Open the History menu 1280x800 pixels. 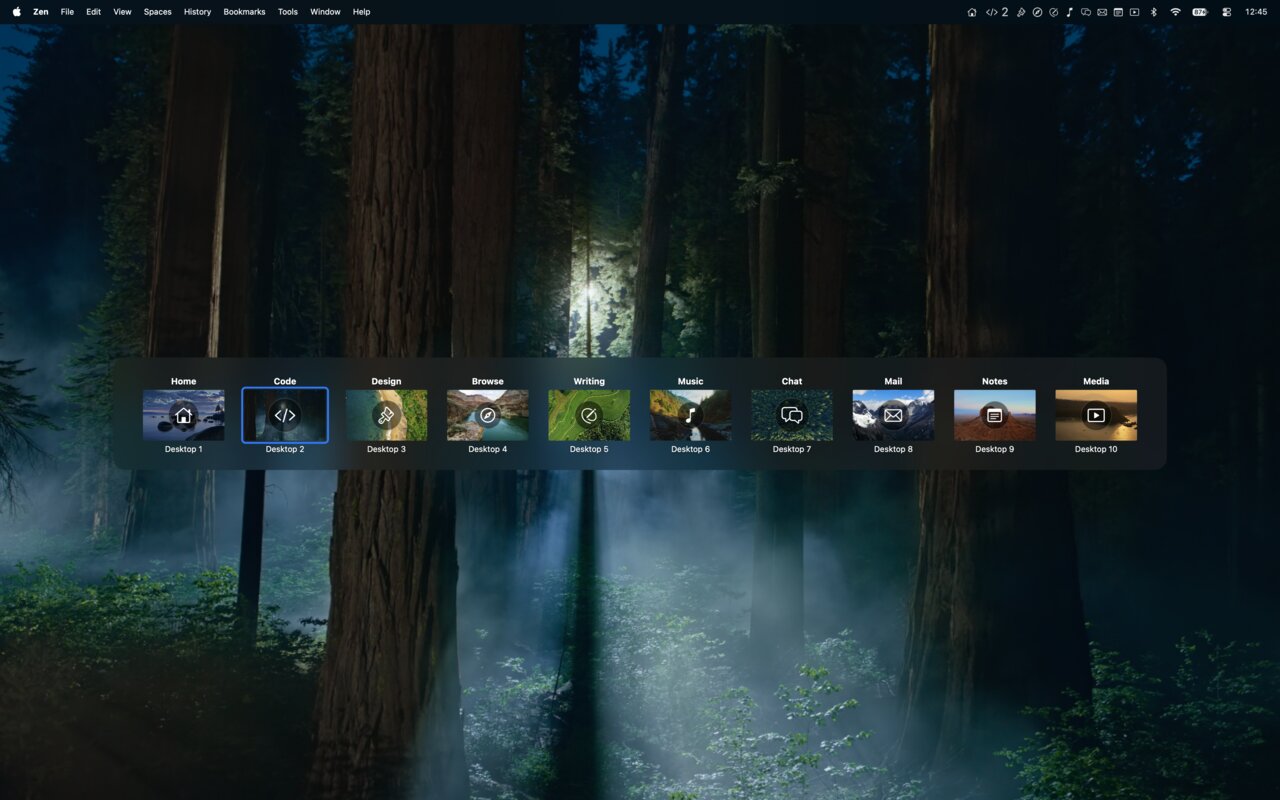(x=197, y=12)
